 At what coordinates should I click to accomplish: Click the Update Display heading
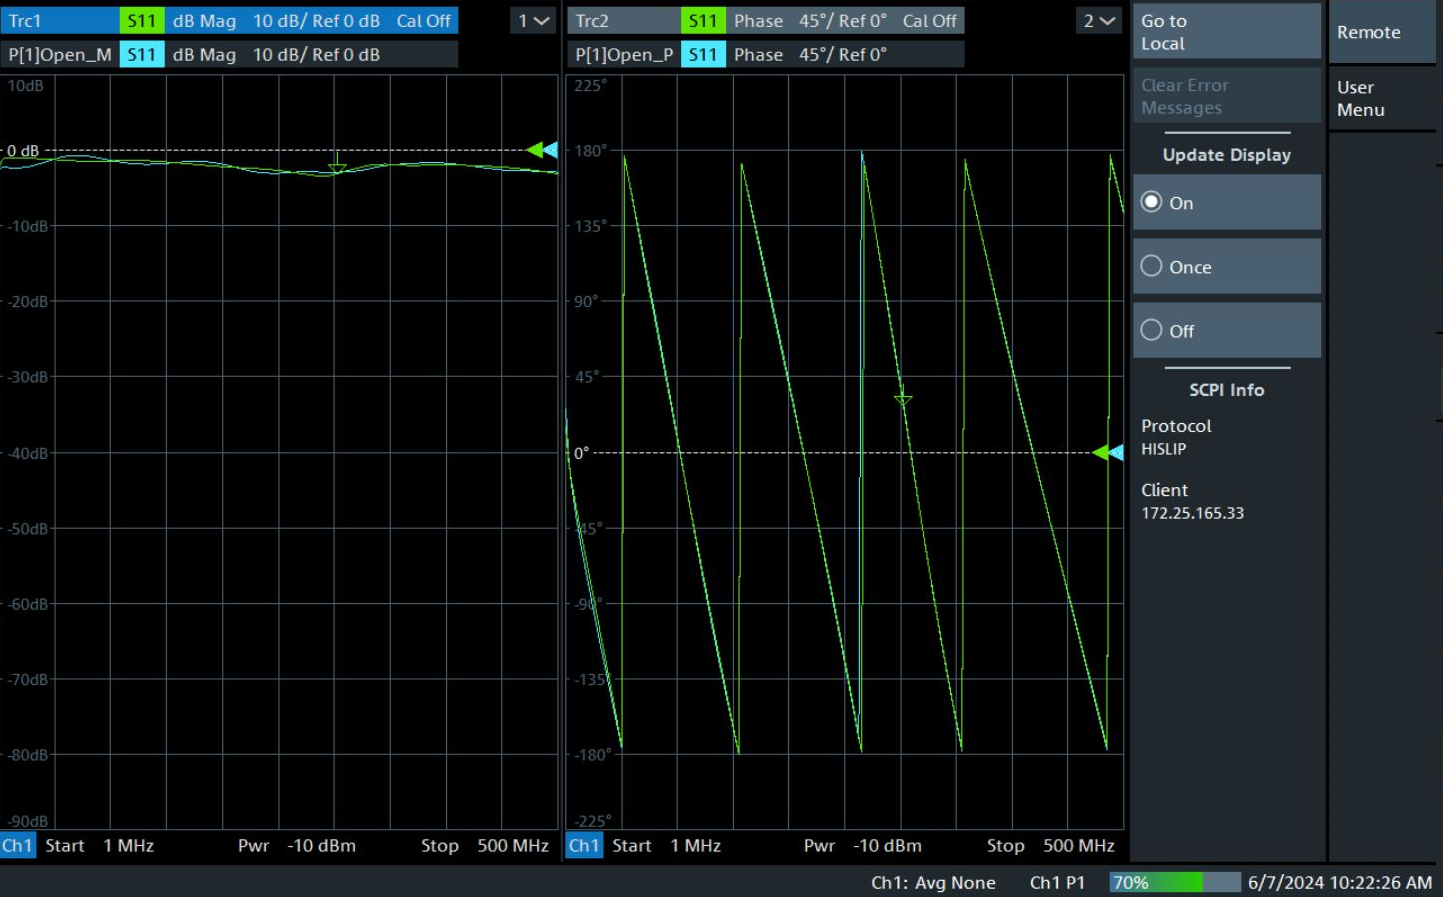tap(1226, 155)
